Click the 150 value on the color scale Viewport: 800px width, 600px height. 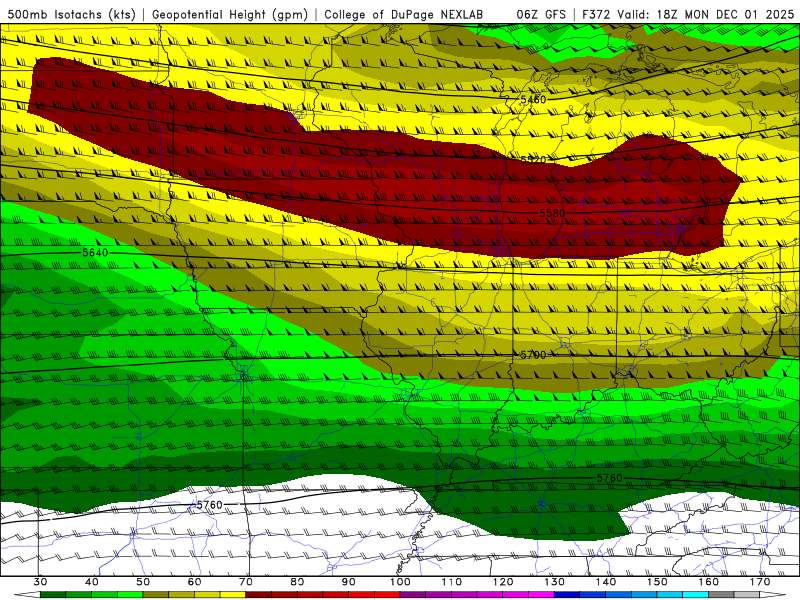(658, 582)
